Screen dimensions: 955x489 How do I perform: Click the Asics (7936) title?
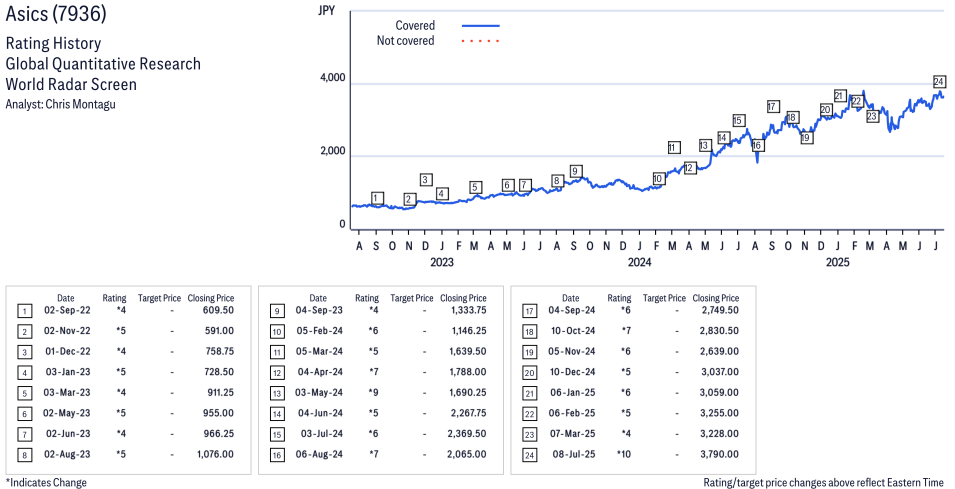[56, 13]
